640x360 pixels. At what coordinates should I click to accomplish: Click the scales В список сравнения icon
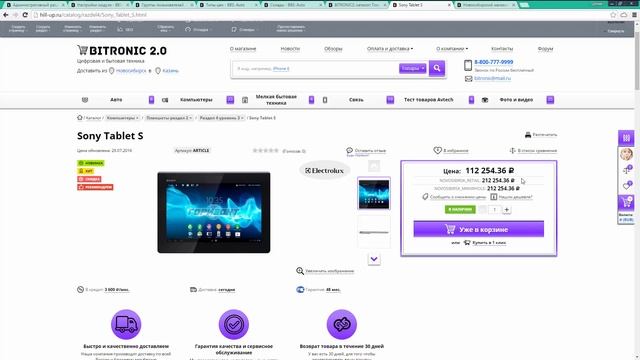[x=513, y=151]
